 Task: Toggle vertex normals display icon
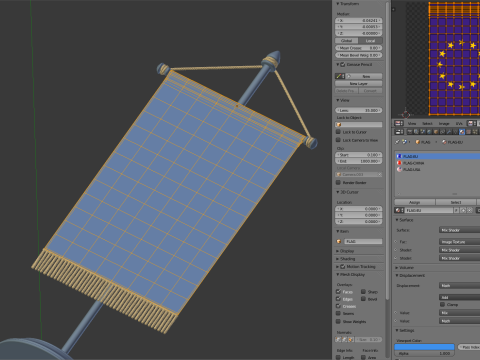(x=338, y=340)
